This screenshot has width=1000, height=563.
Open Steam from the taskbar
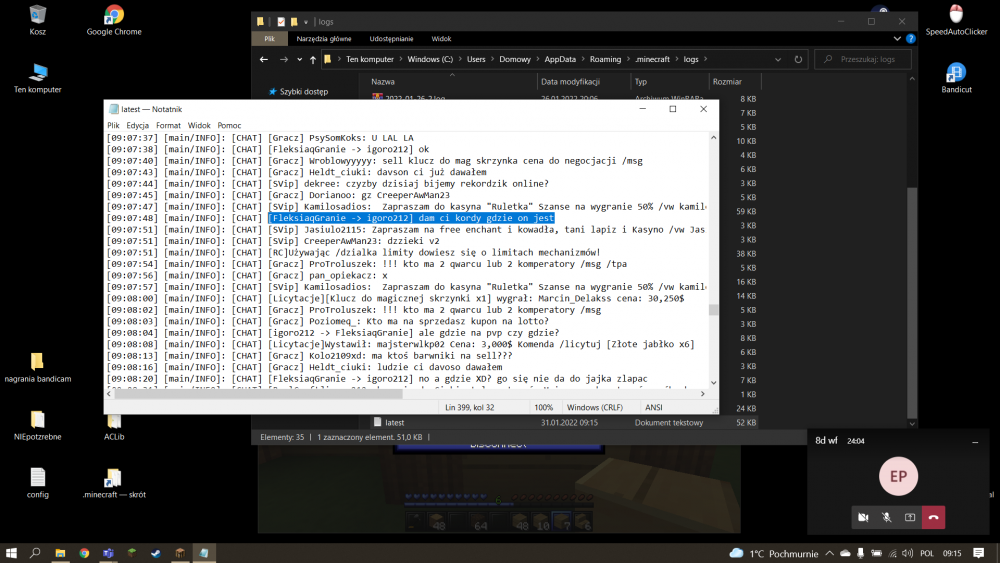pos(155,552)
